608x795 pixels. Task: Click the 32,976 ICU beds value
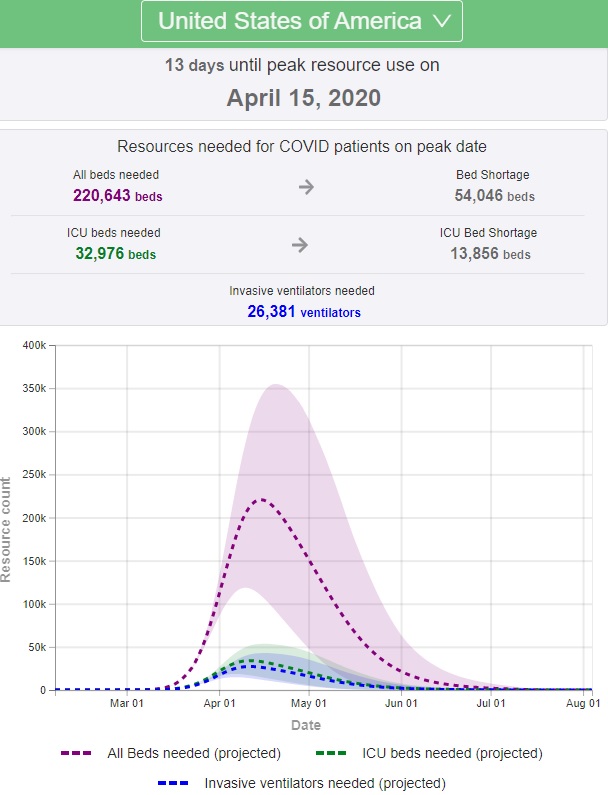click(x=116, y=254)
